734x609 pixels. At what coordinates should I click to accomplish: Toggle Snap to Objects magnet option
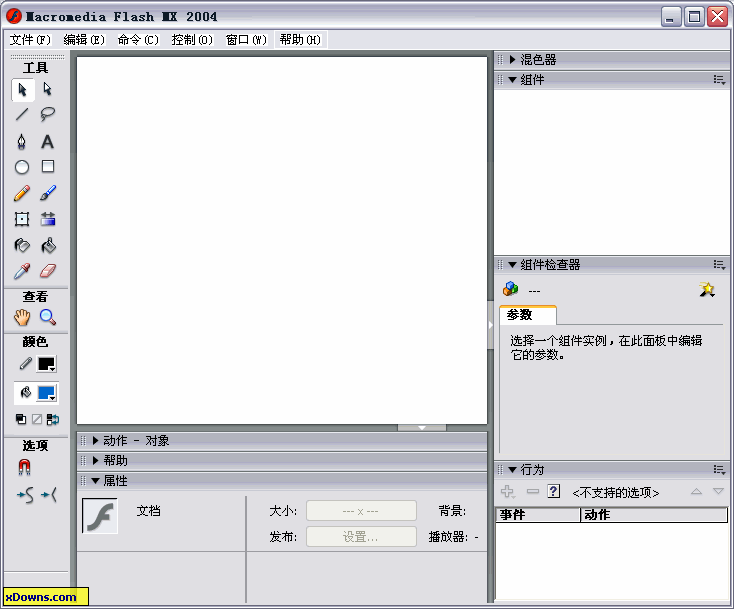pos(24,467)
